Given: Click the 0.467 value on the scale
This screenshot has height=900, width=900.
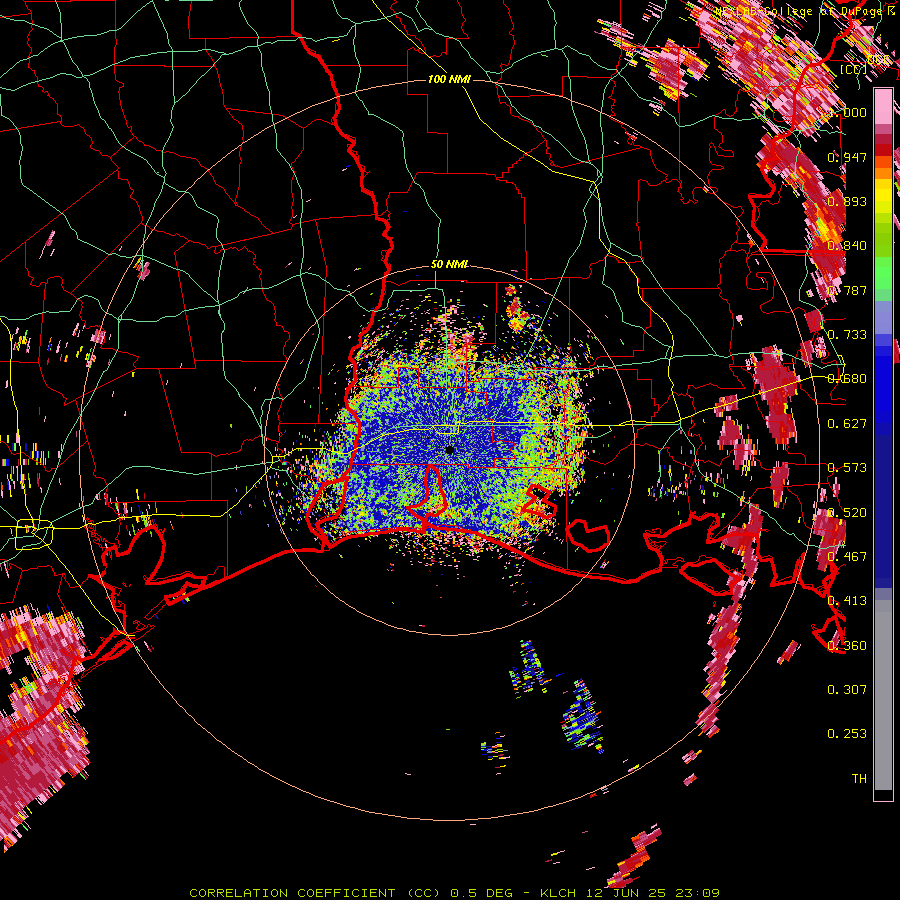Looking at the screenshot, I should (x=847, y=557).
